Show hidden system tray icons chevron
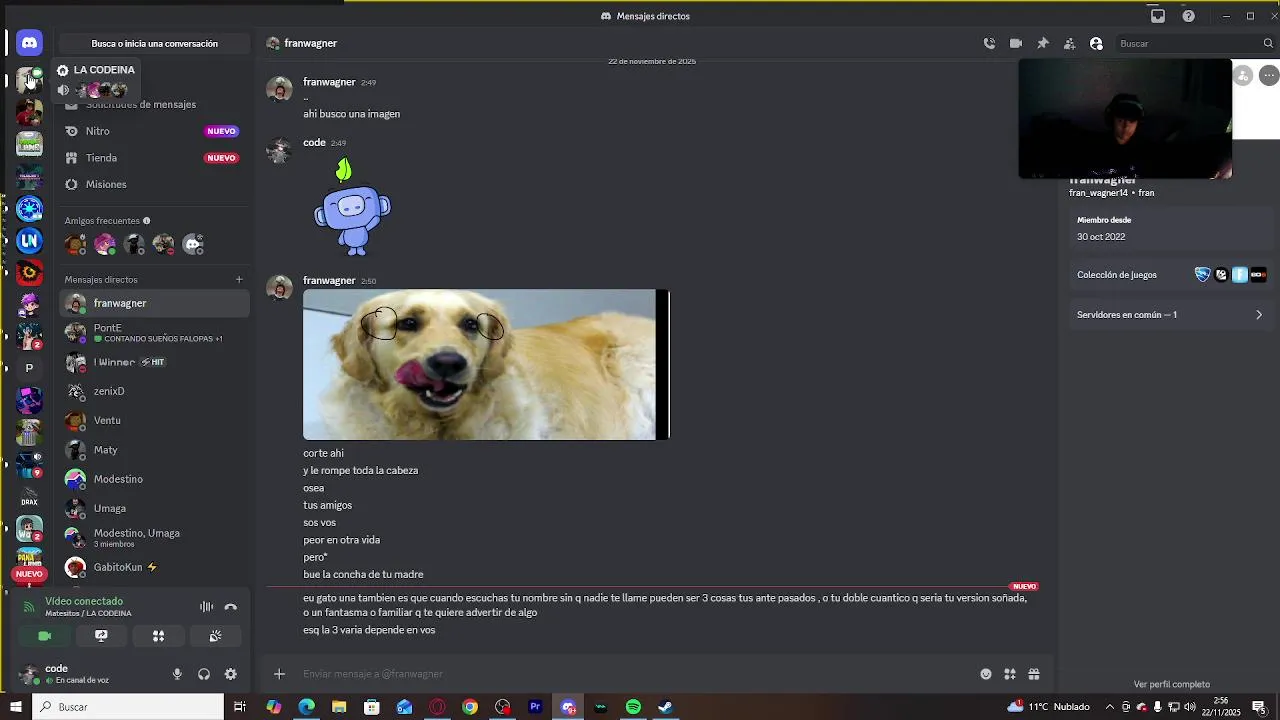The height and width of the screenshot is (720, 1280). [x=1109, y=707]
